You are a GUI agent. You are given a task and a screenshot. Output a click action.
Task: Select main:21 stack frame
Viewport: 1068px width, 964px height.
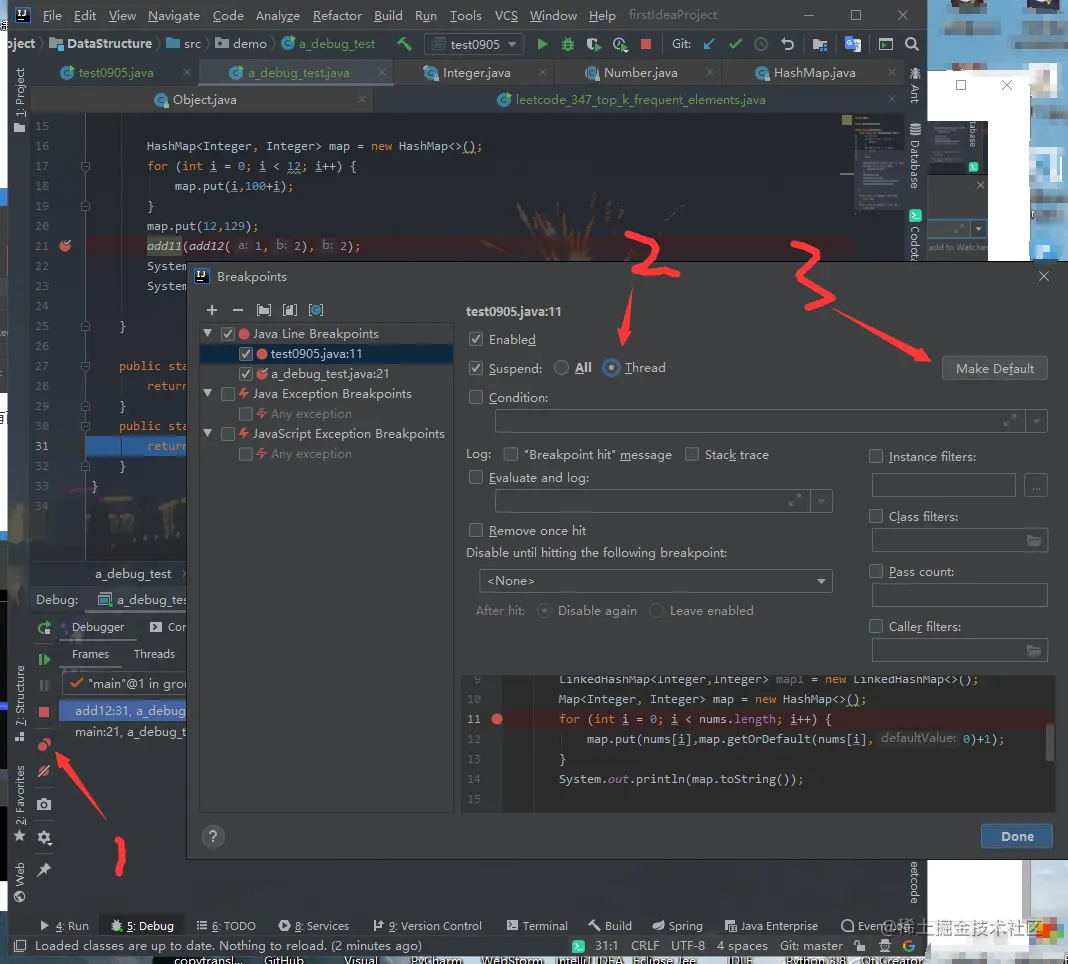pyautogui.click(x=123, y=732)
